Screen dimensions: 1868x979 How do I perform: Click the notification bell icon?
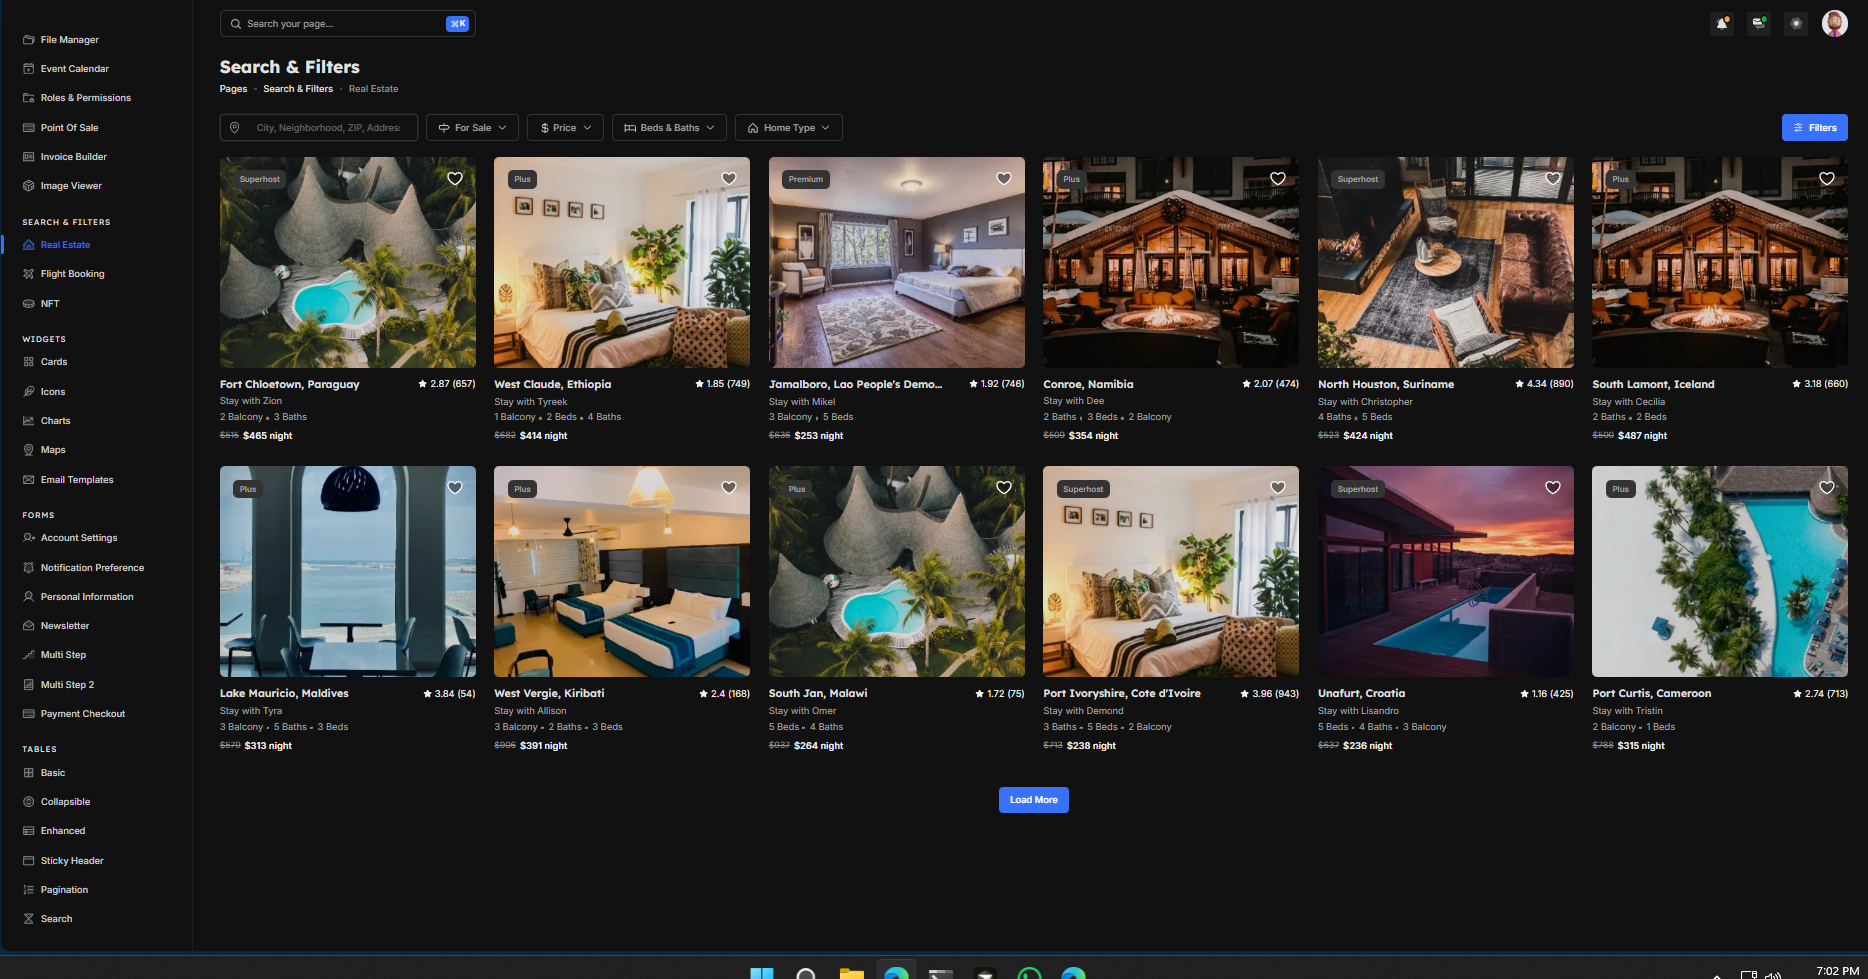coord(1722,23)
